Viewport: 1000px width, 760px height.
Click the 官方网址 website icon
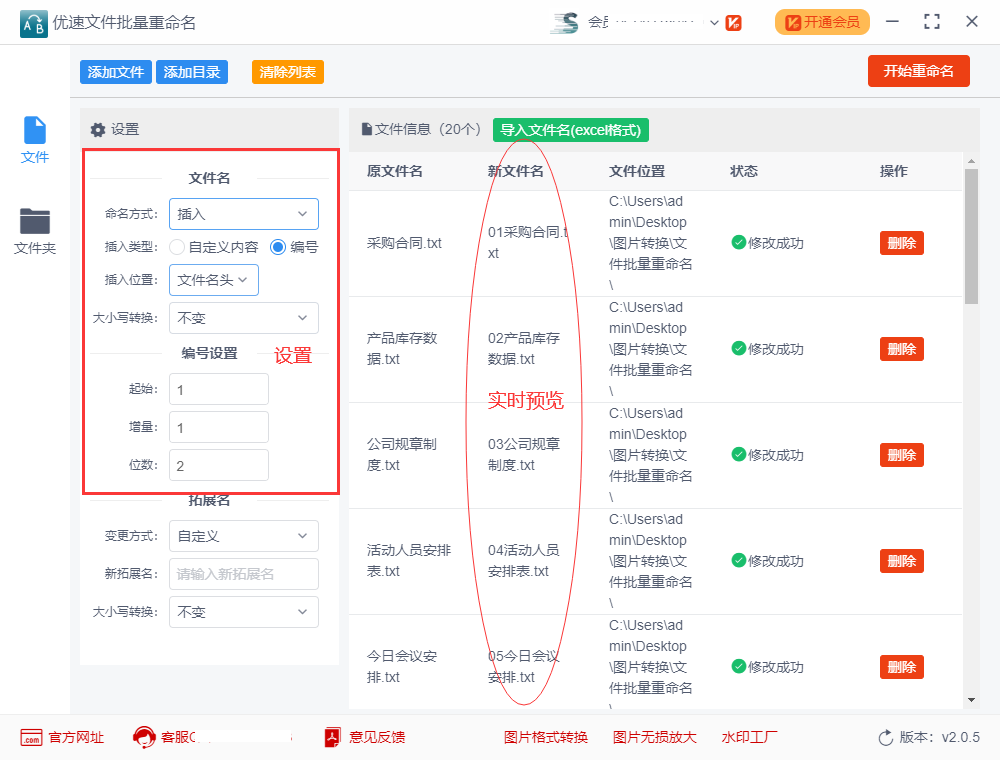pyautogui.click(x=31, y=738)
